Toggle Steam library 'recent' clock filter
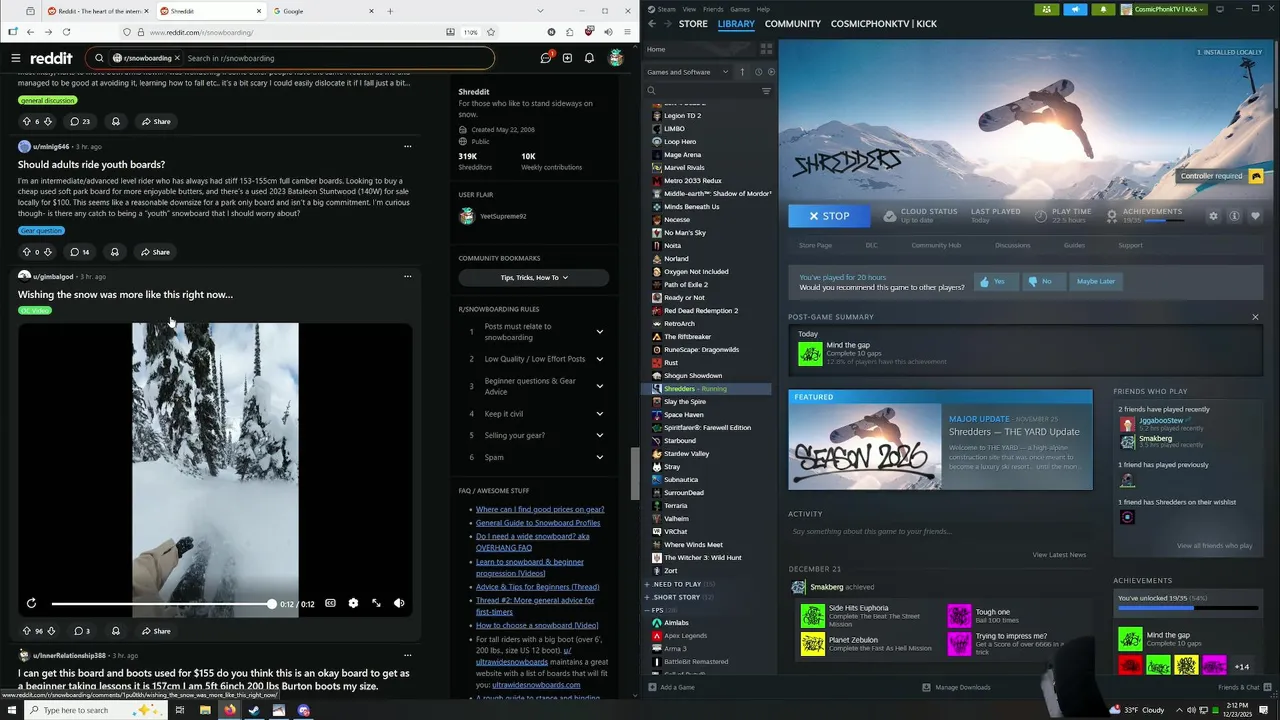Screen dimensions: 1280x720 [x=758, y=72]
